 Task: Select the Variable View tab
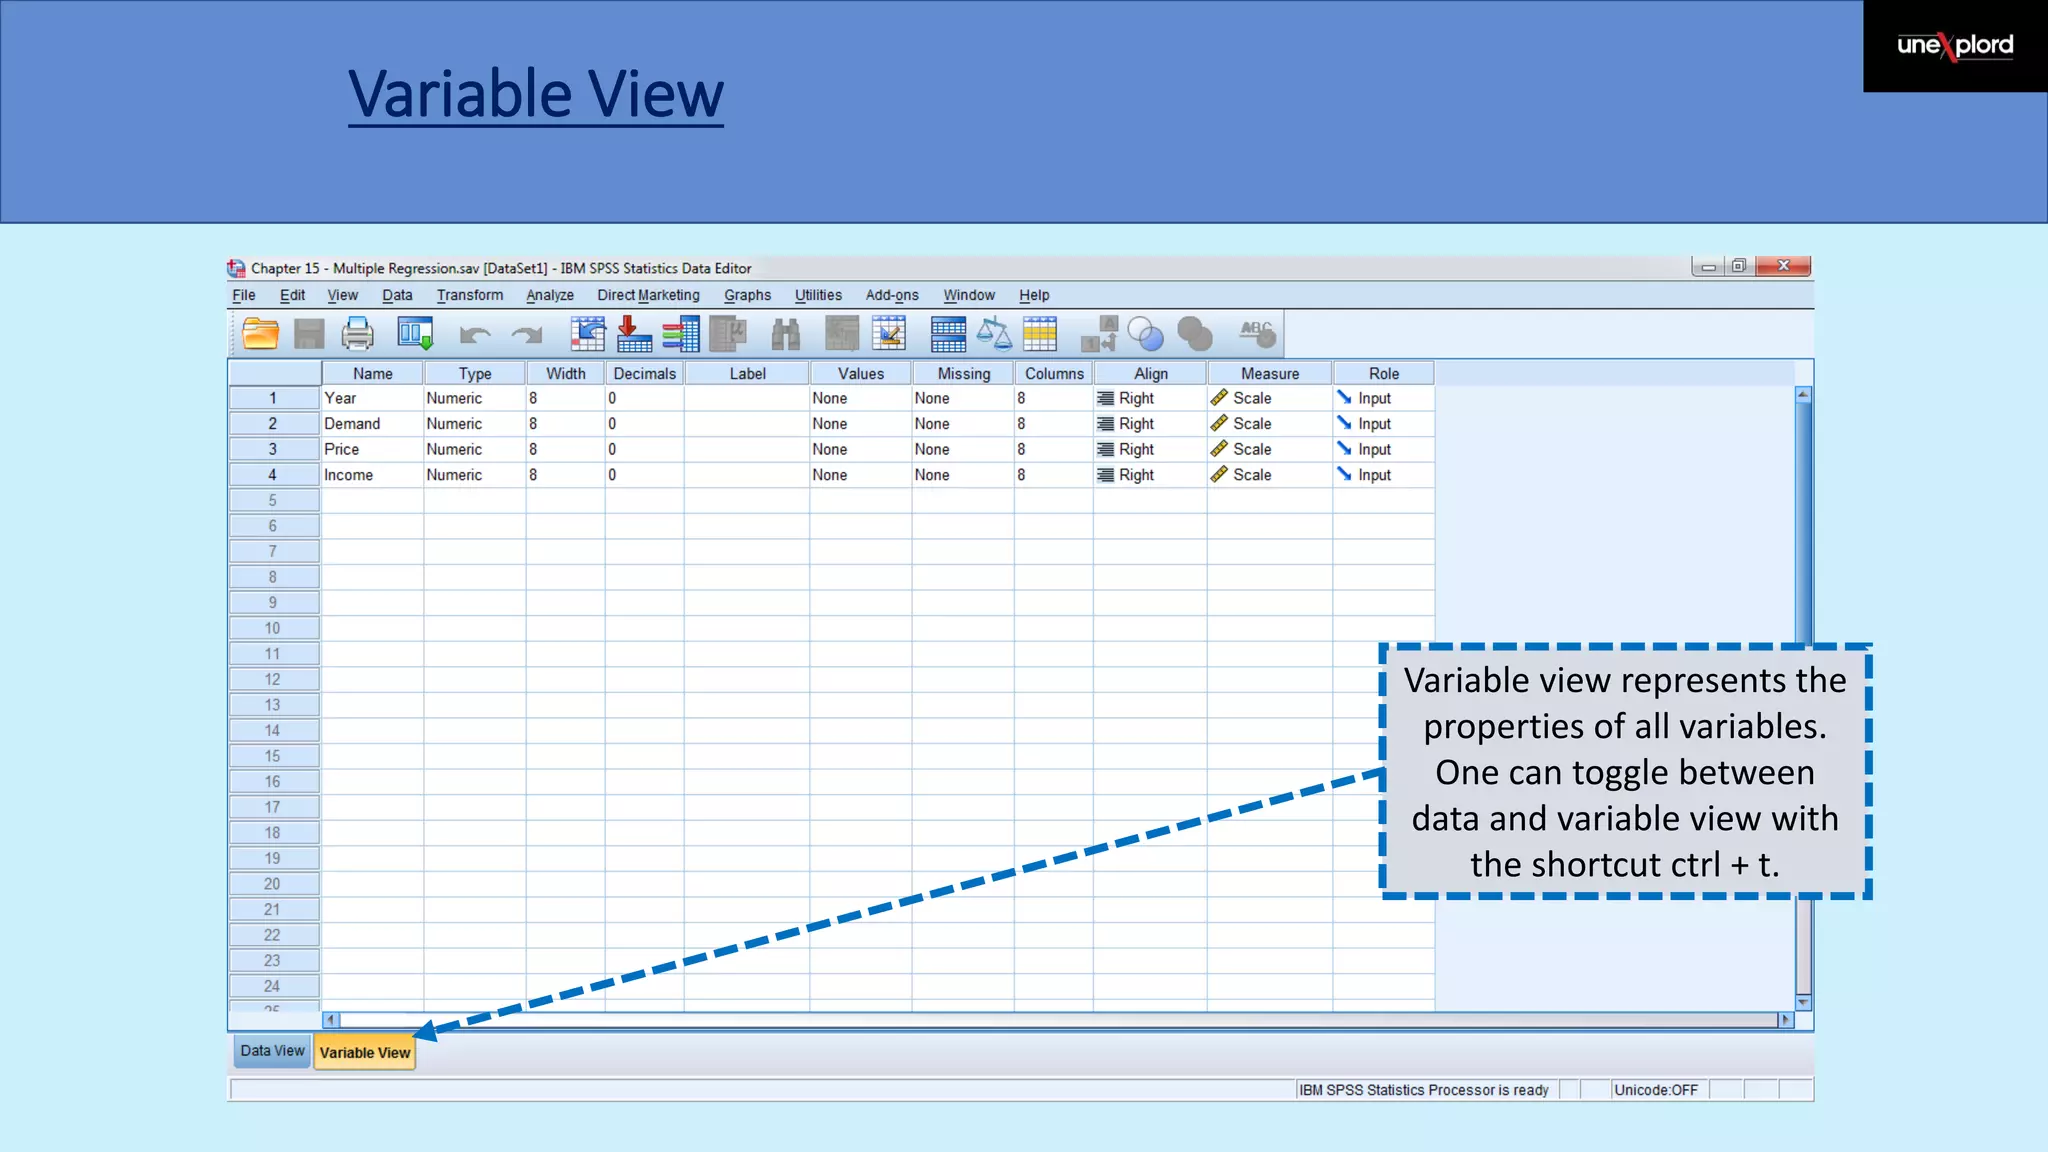point(365,1052)
